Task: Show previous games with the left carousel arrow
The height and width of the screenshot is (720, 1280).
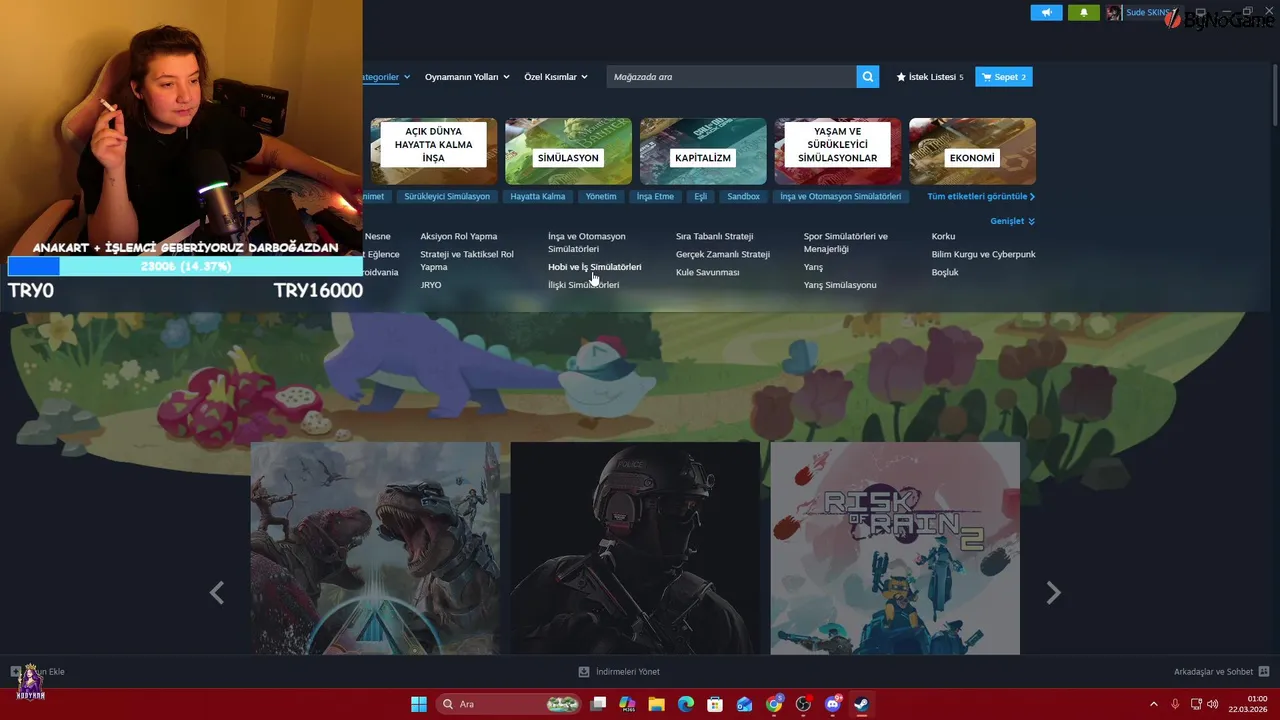Action: (216, 593)
